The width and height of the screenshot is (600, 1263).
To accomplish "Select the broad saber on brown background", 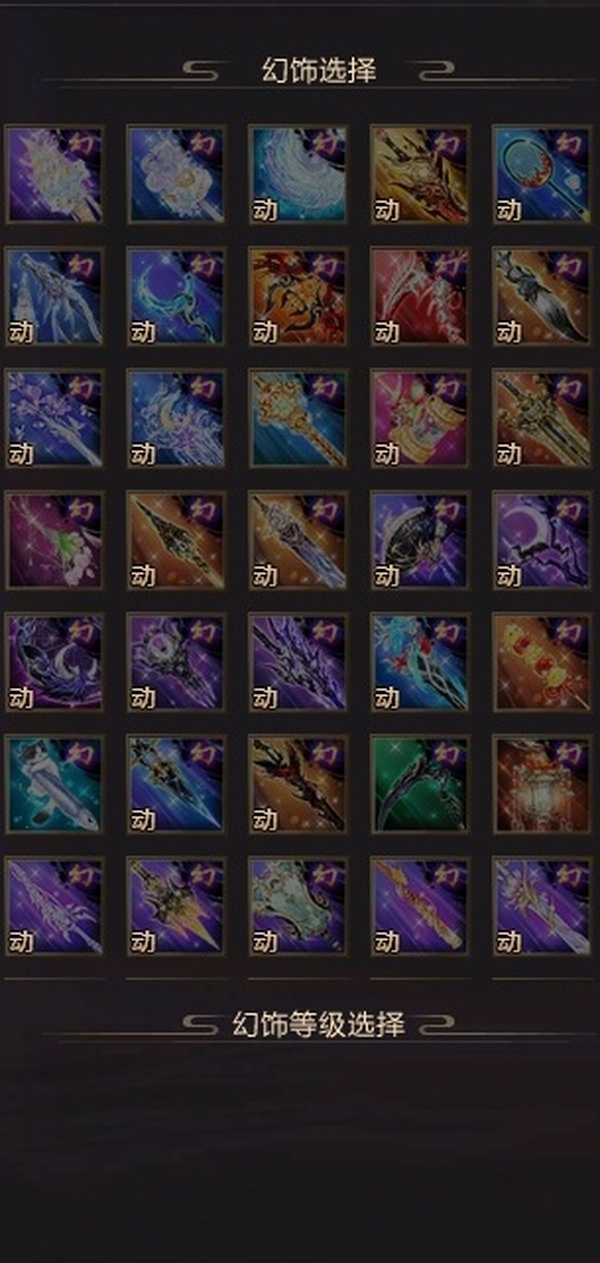I will point(542,296).
